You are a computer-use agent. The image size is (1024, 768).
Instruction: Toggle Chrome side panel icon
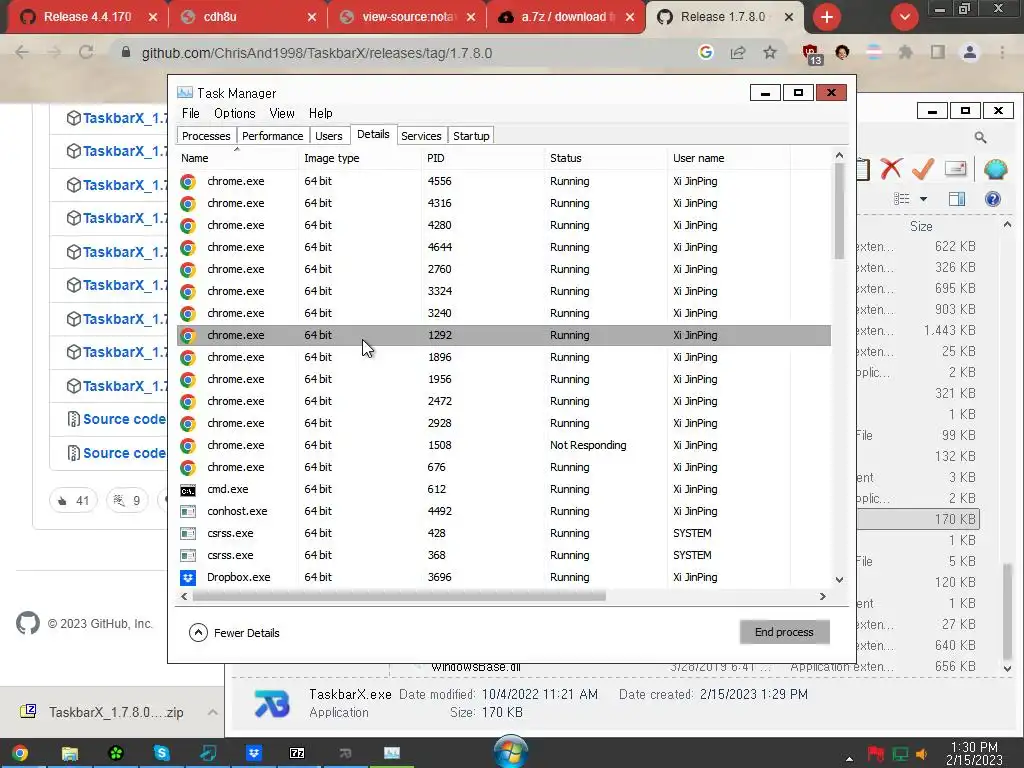pyautogui.click(x=938, y=52)
